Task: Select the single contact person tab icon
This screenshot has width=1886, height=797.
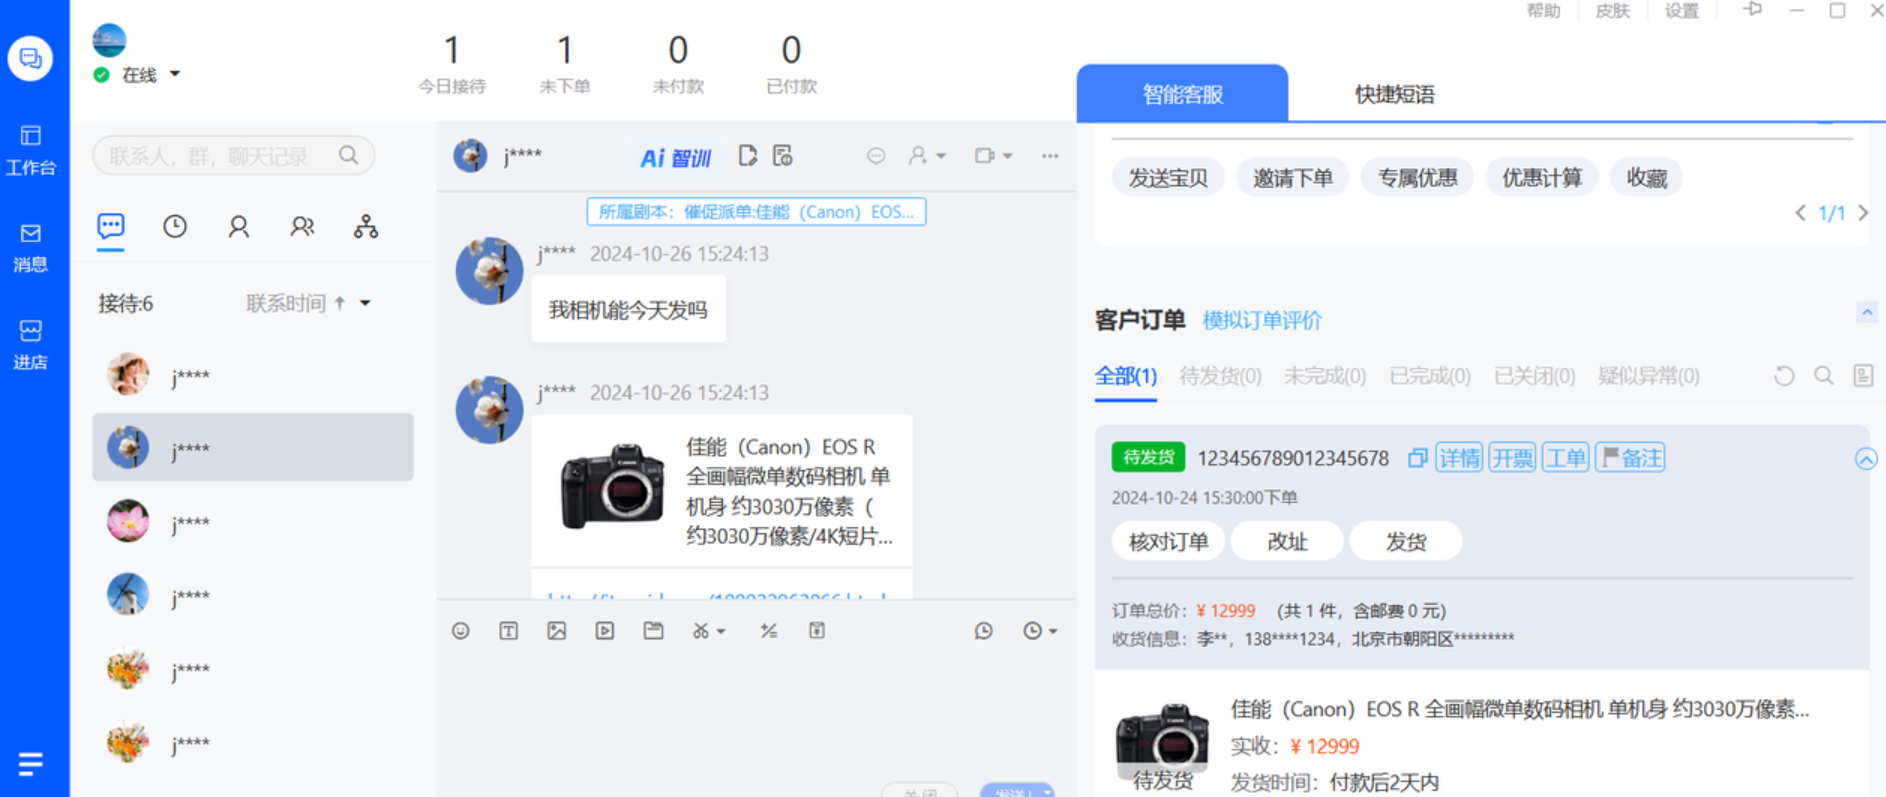Action: point(238,226)
